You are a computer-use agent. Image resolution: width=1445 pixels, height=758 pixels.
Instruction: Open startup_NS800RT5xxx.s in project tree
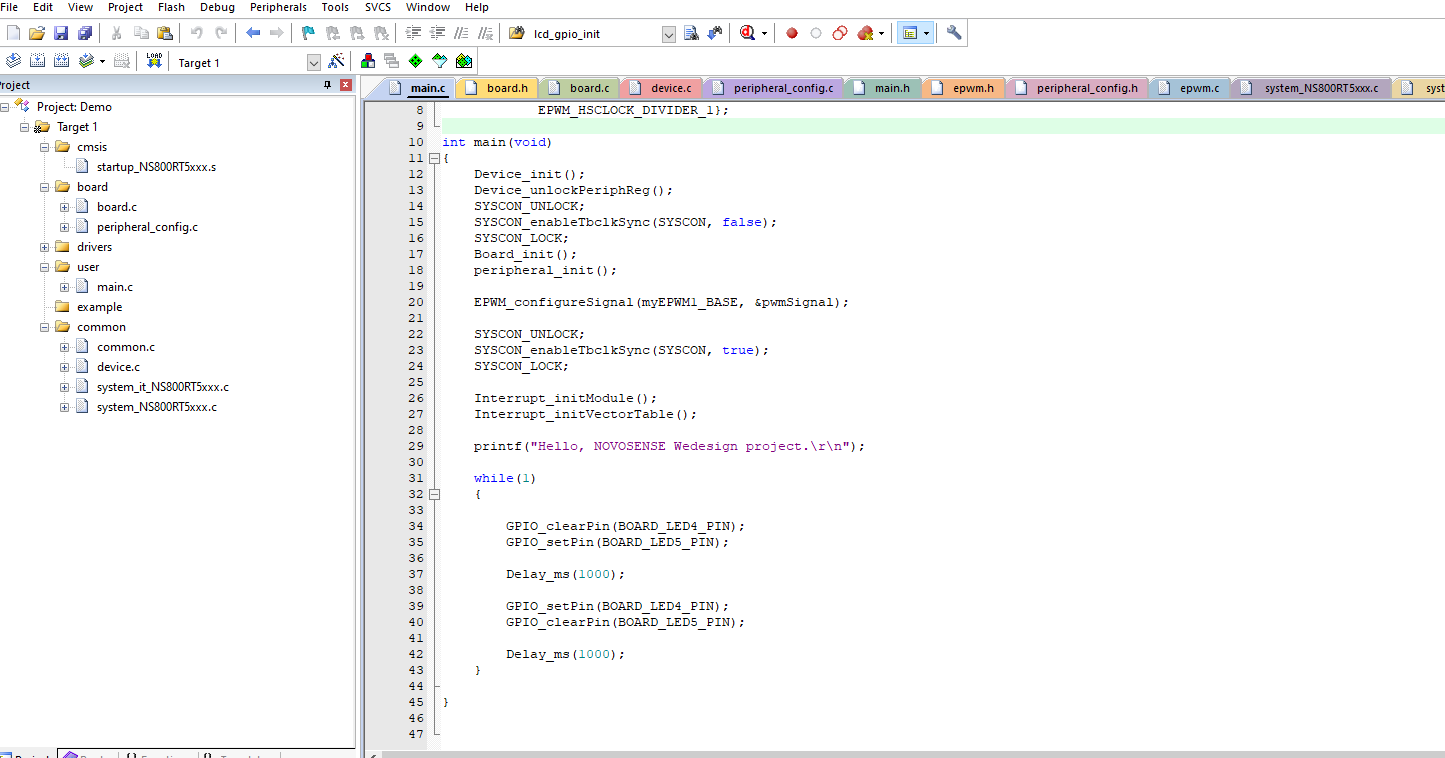[x=156, y=167]
